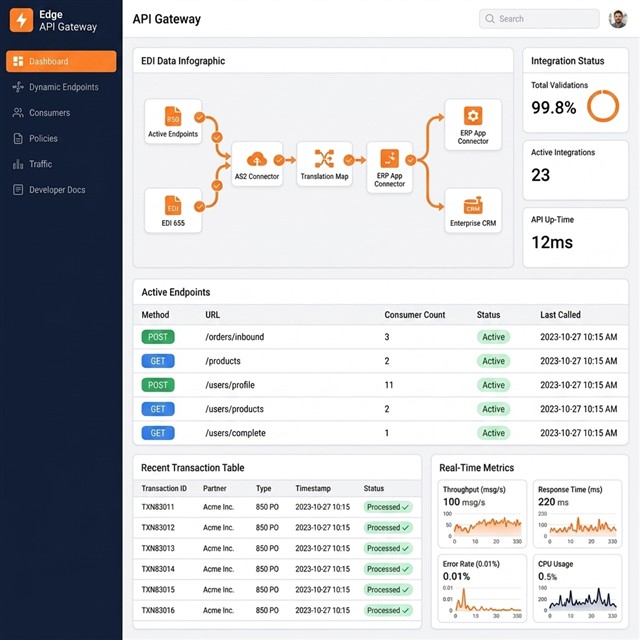This screenshot has width=640, height=640.
Task: Click the check badge beside AS2 Connector
Action: [279, 160]
